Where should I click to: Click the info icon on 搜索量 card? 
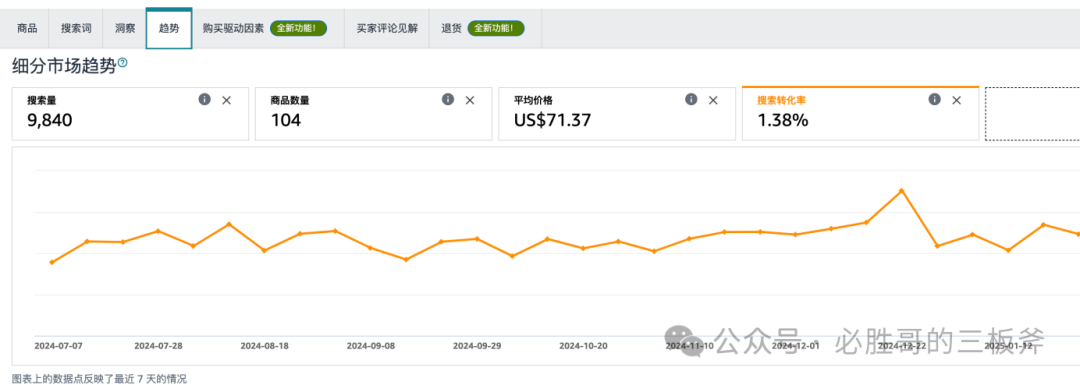tap(205, 99)
